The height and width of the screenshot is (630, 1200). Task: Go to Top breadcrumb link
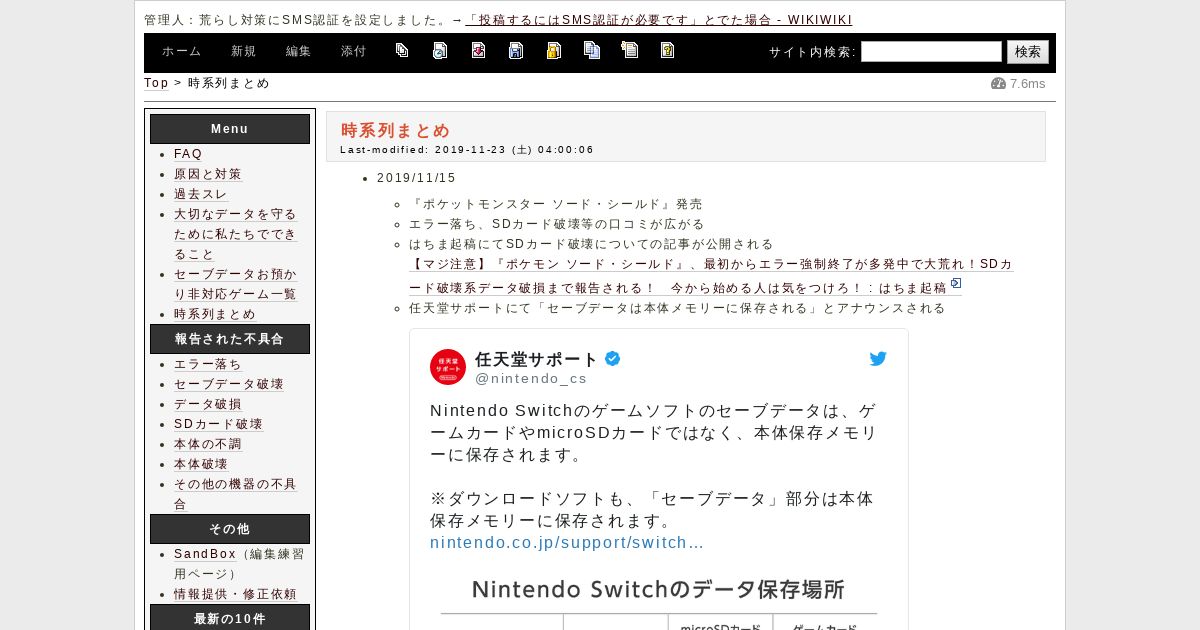coord(156,84)
